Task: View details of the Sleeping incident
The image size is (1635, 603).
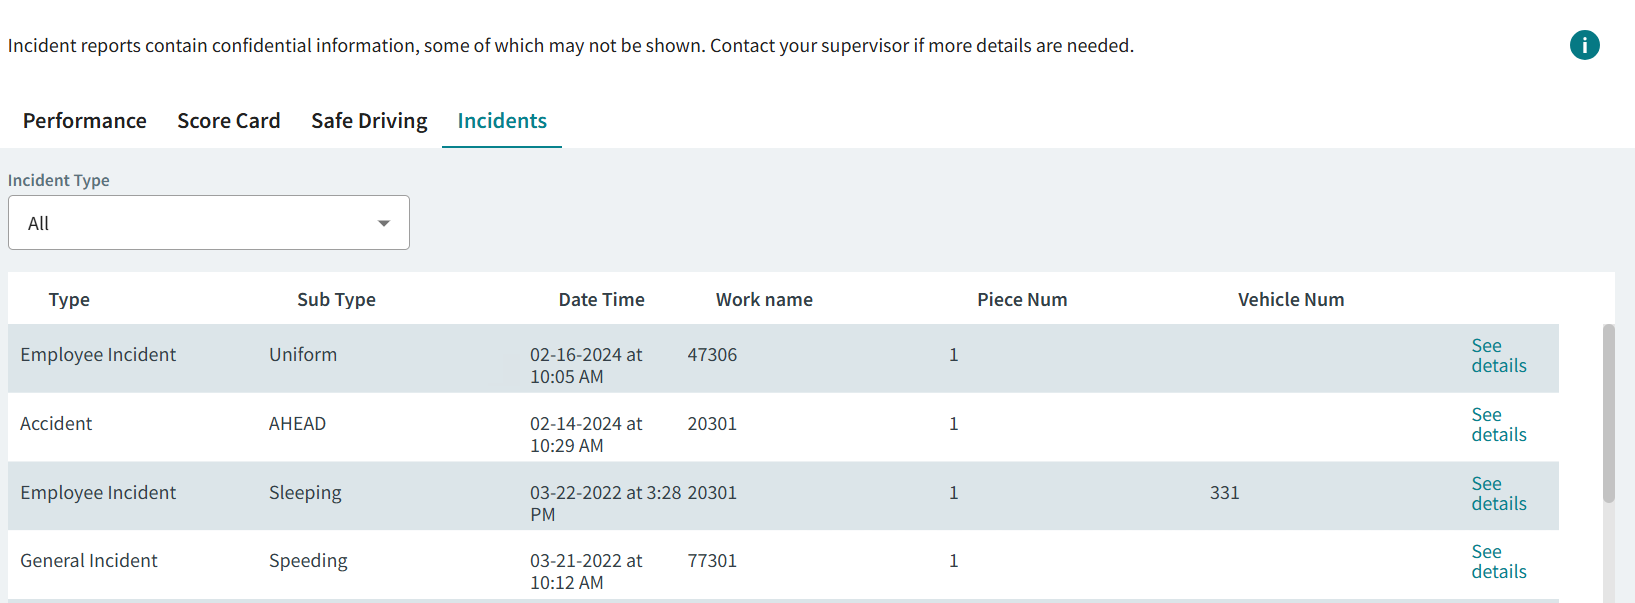Action: (x=1498, y=494)
